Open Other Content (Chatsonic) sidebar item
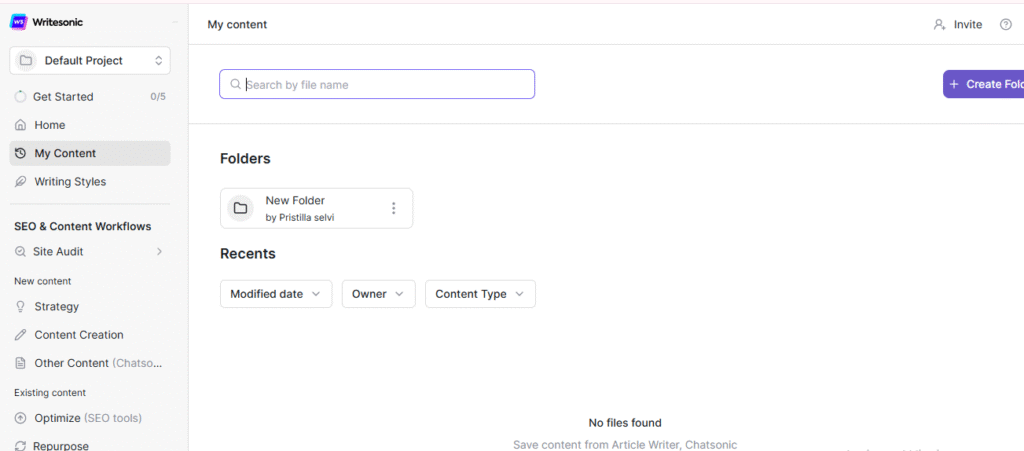 (x=97, y=363)
